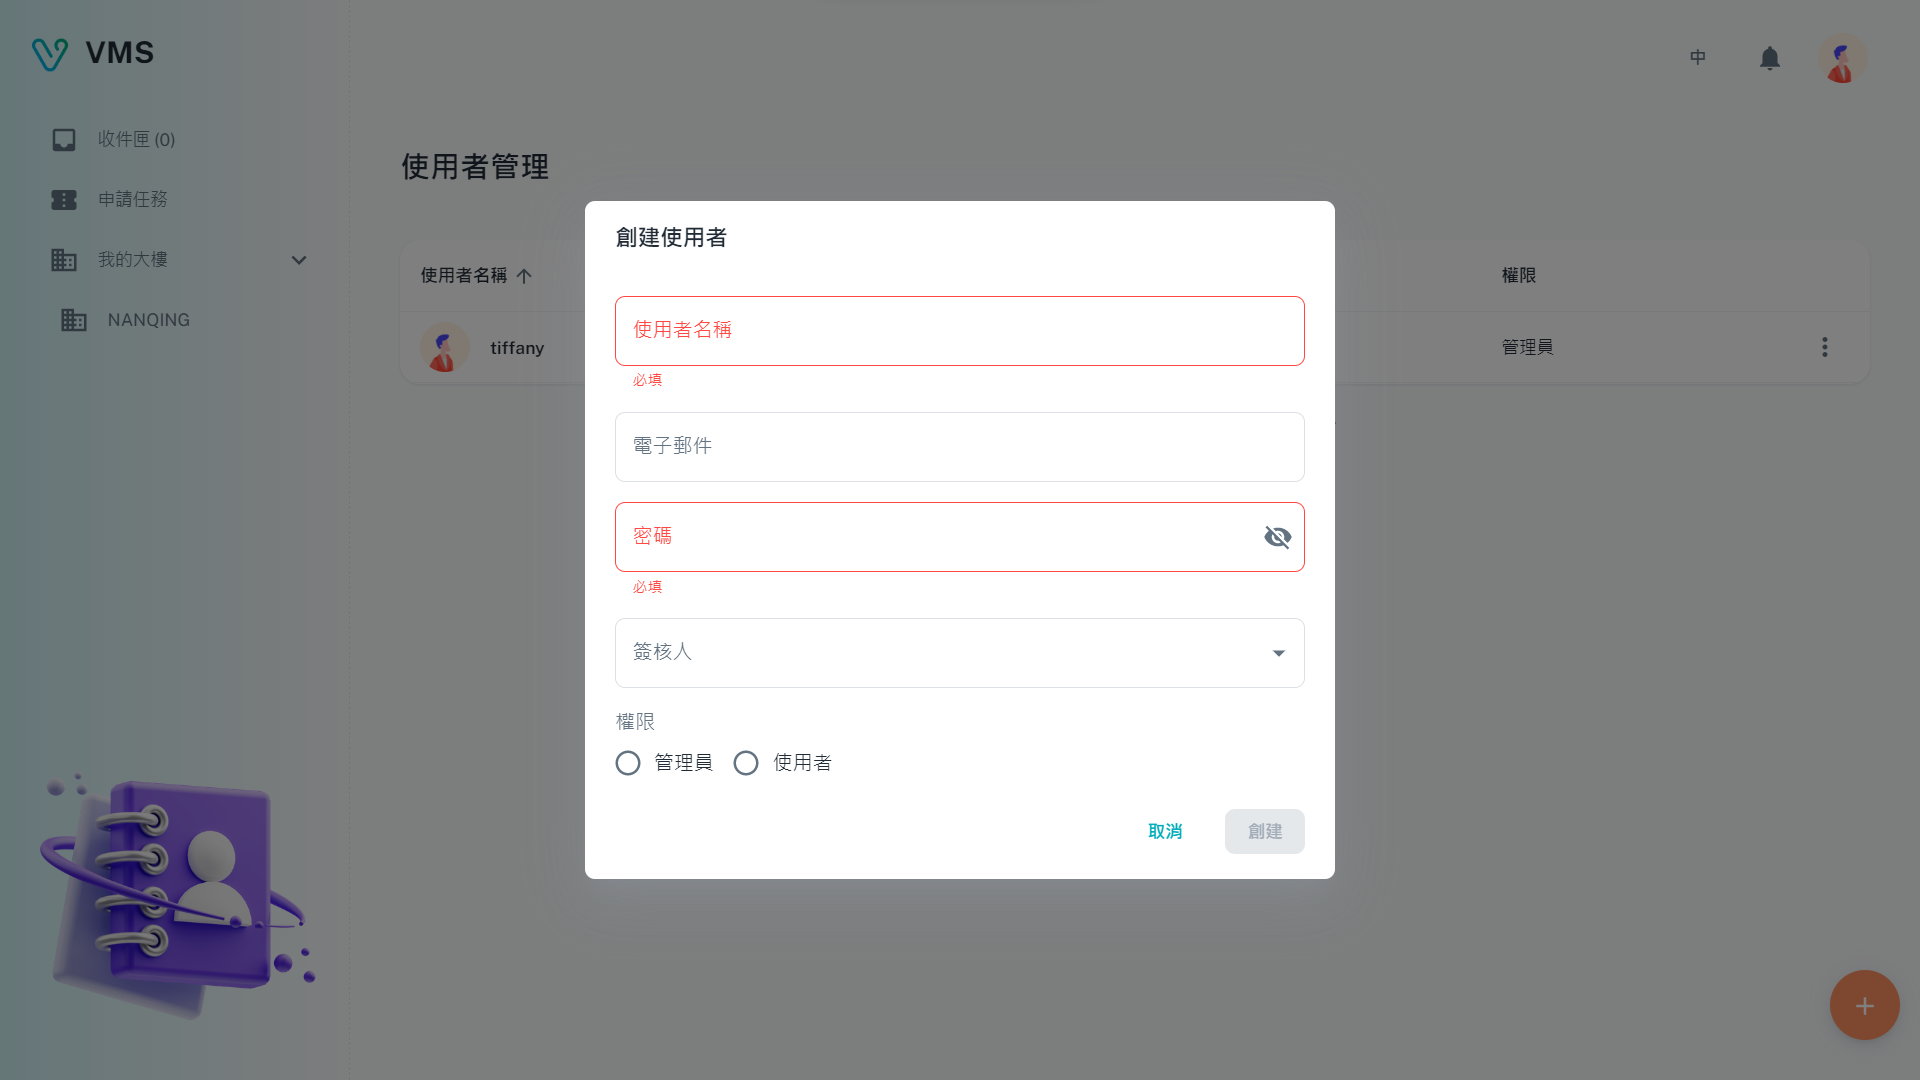The height and width of the screenshot is (1080, 1920).
Task: Sort by 使用者名稱 column arrow
Action: [524, 276]
